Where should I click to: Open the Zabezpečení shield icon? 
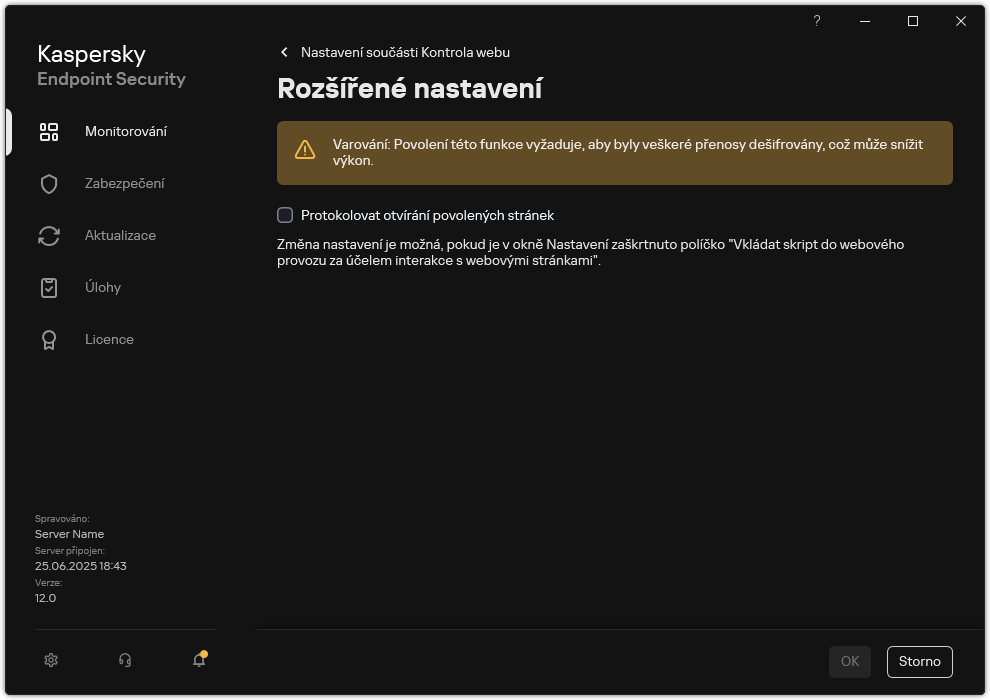(x=49, y=183)
